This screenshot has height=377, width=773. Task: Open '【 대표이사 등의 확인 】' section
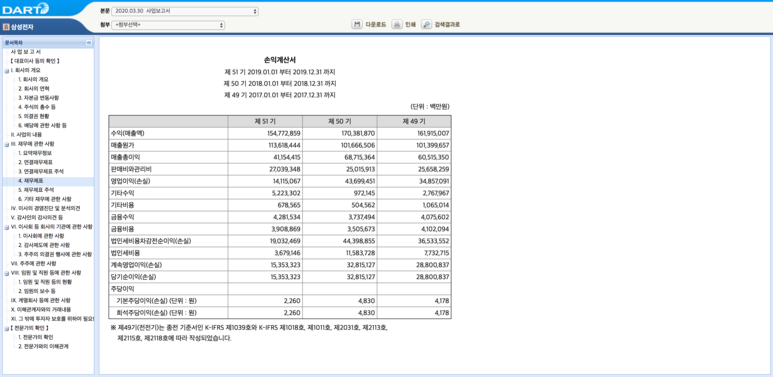(35, 61)
